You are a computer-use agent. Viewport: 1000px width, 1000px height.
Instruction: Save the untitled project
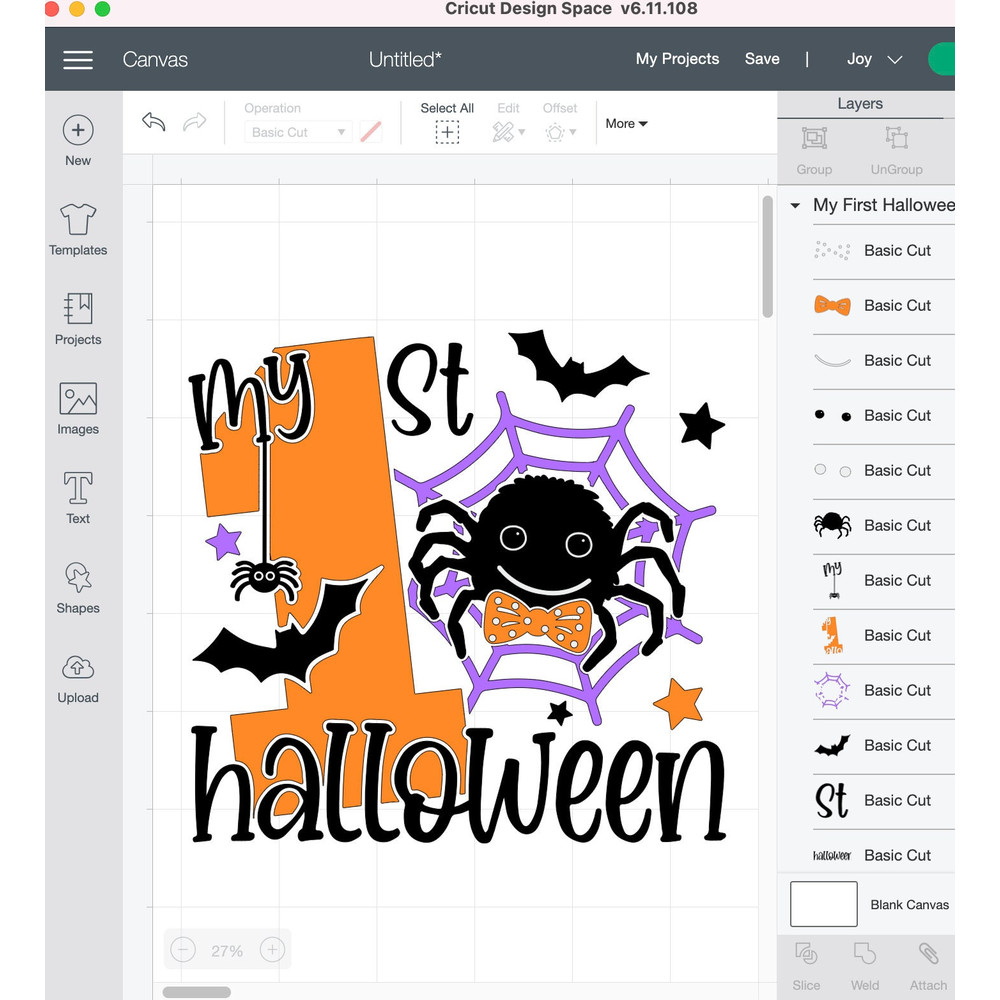[762, 59]
